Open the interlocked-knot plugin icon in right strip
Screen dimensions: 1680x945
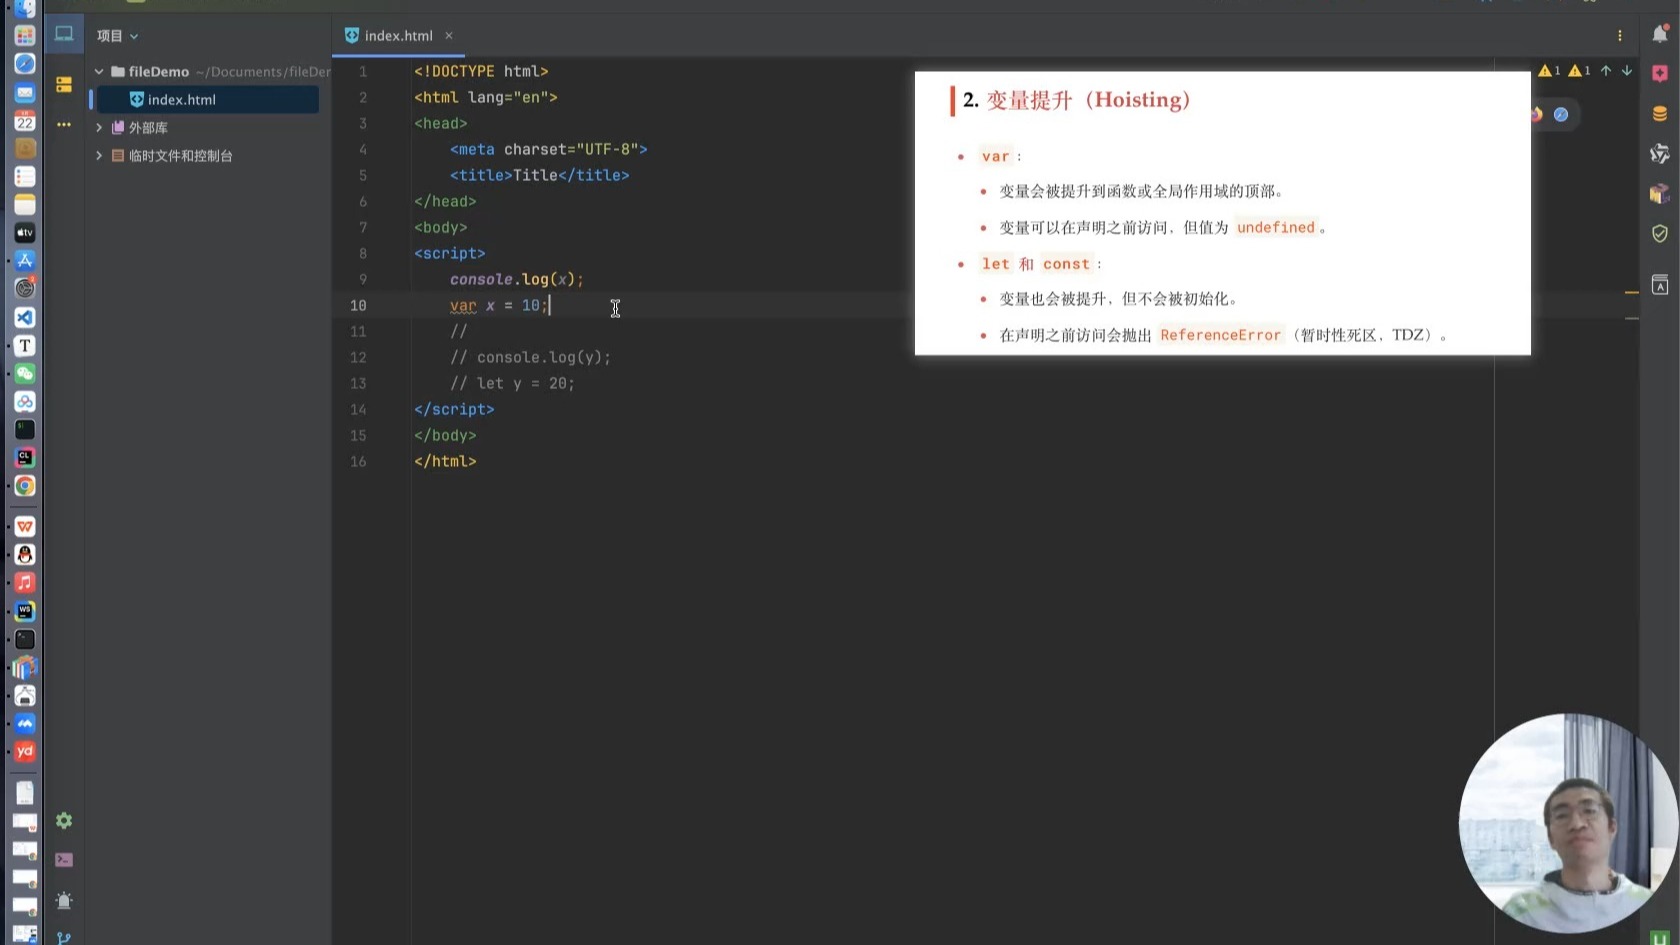[x=1660, y=153]
